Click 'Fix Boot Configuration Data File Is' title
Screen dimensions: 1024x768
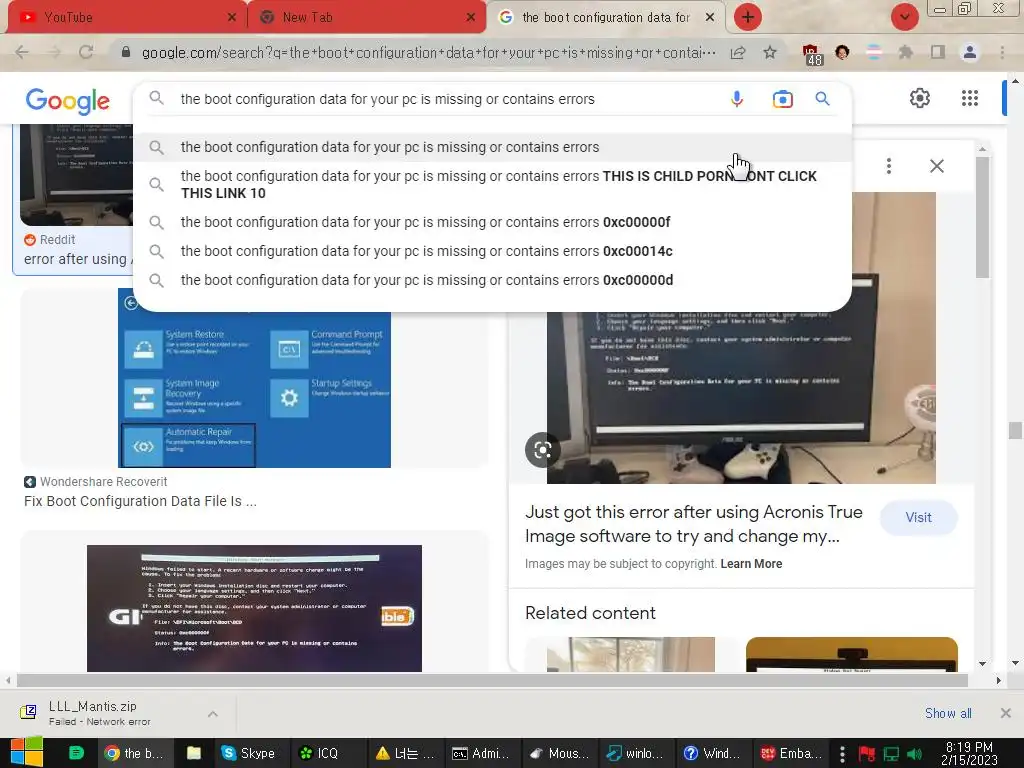coord(140,502)
